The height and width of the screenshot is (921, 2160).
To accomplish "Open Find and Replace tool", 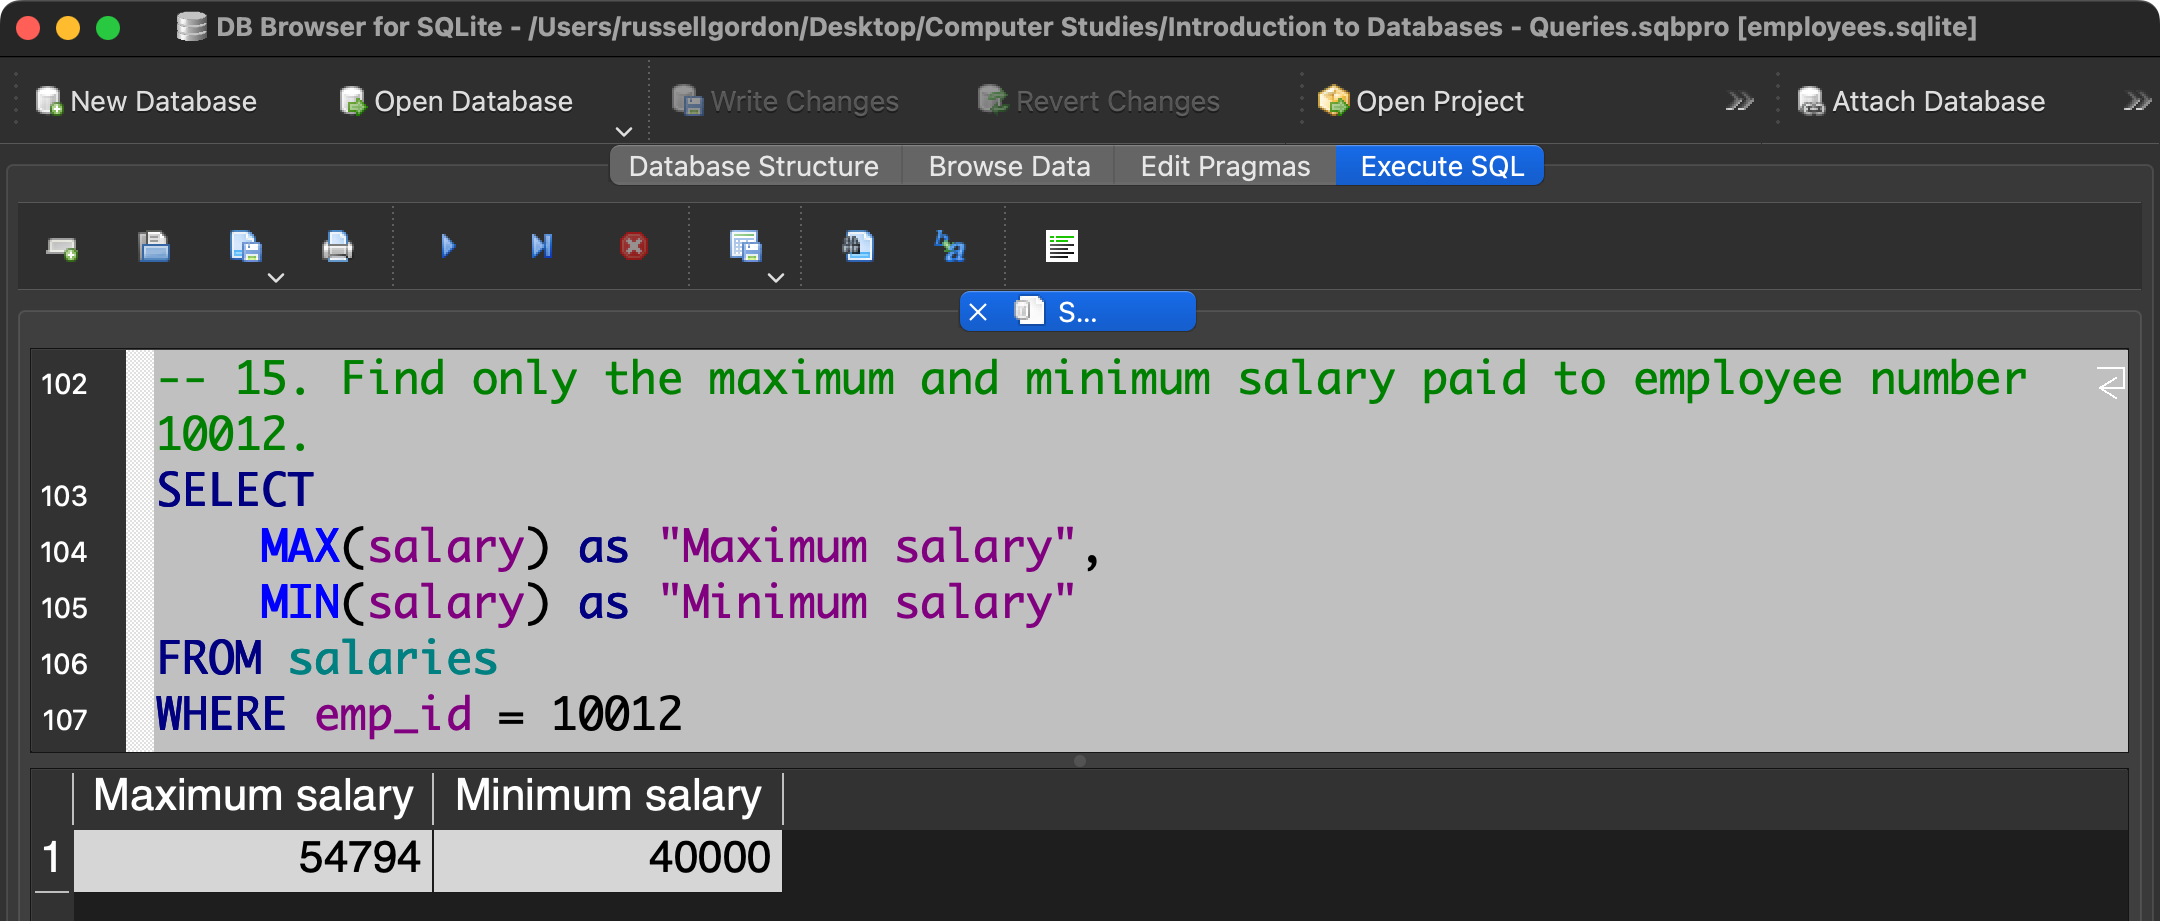I will click(x=949, y=246).
